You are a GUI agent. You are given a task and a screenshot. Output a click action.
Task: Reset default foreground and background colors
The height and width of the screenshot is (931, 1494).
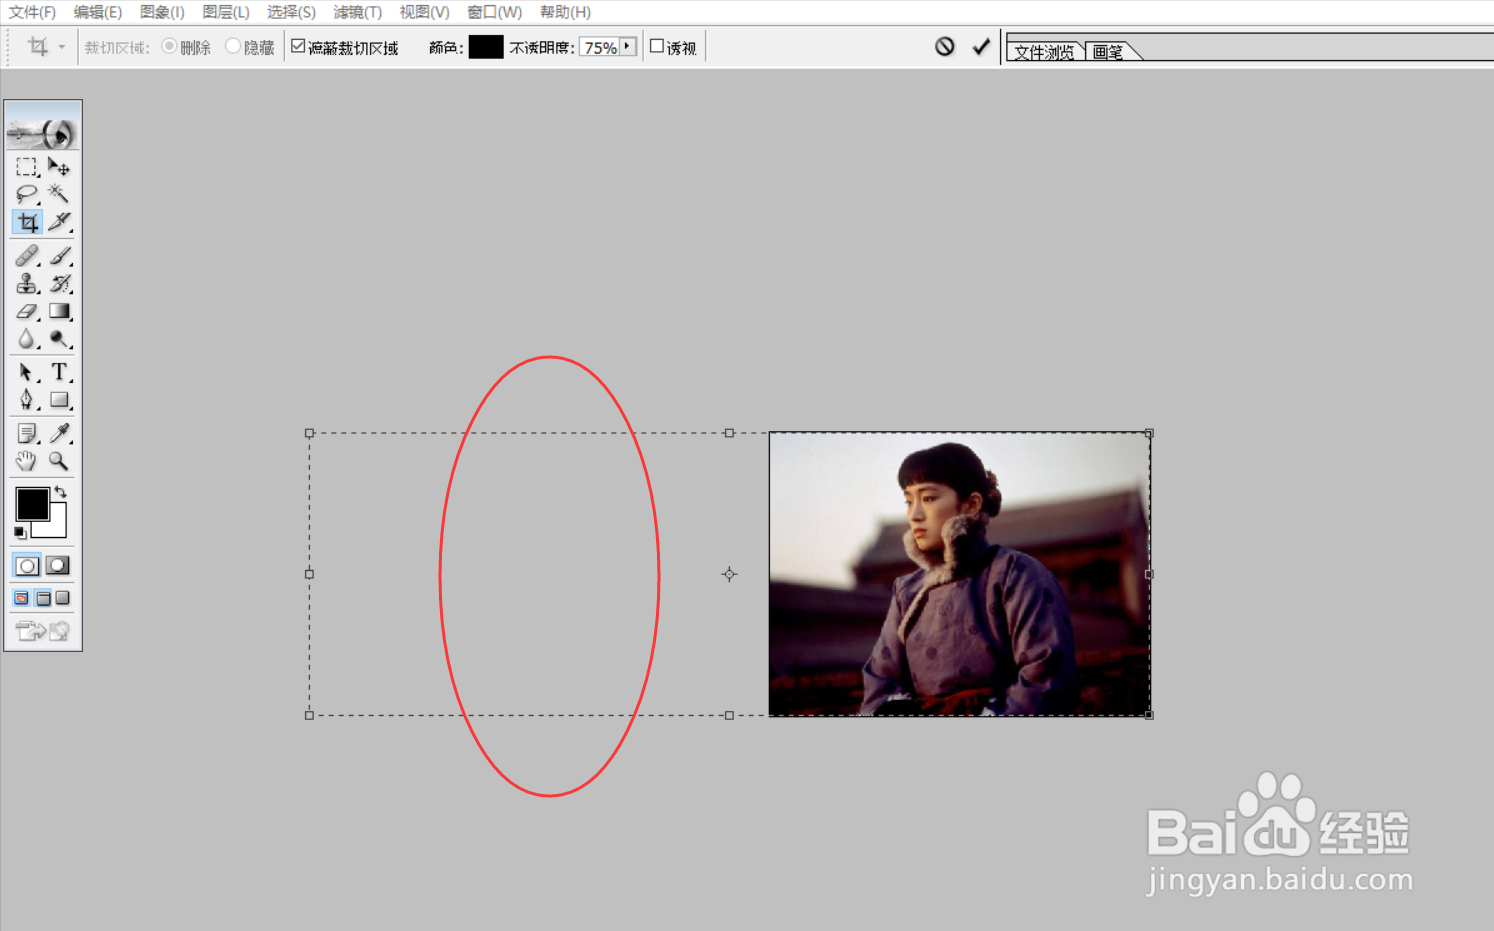20,533
